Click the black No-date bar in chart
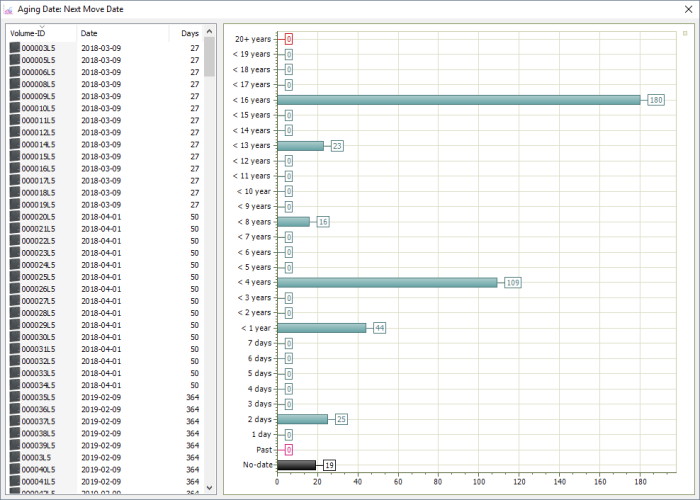This screenshot has width=700, height=500. click(296, 465)
